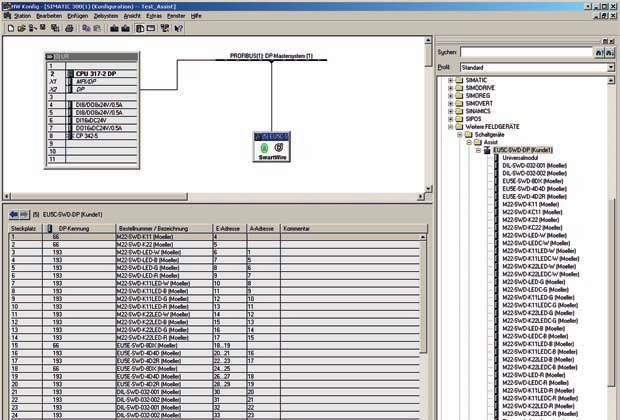The width and height of the screenshot is (620, 420).
Task: Open the Bearbeiten menu
Action: pyautogui.click(x=49, y=16)
